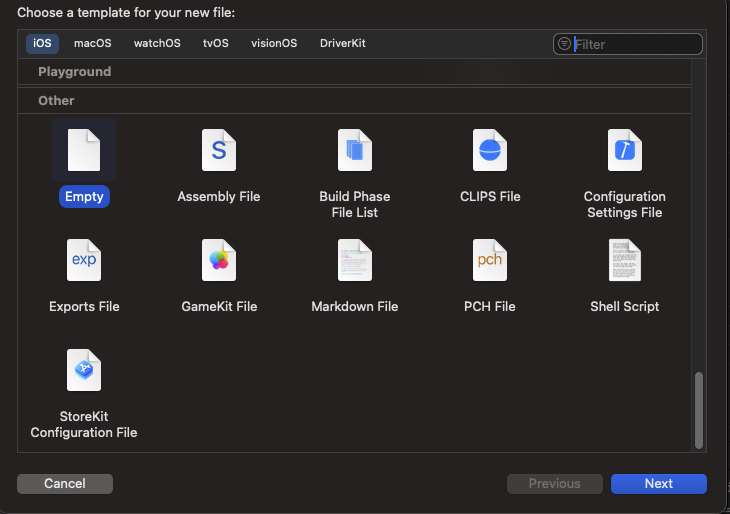Switch to the macOS platform tab
Screen dimensions: 730x514
[93, 43]
